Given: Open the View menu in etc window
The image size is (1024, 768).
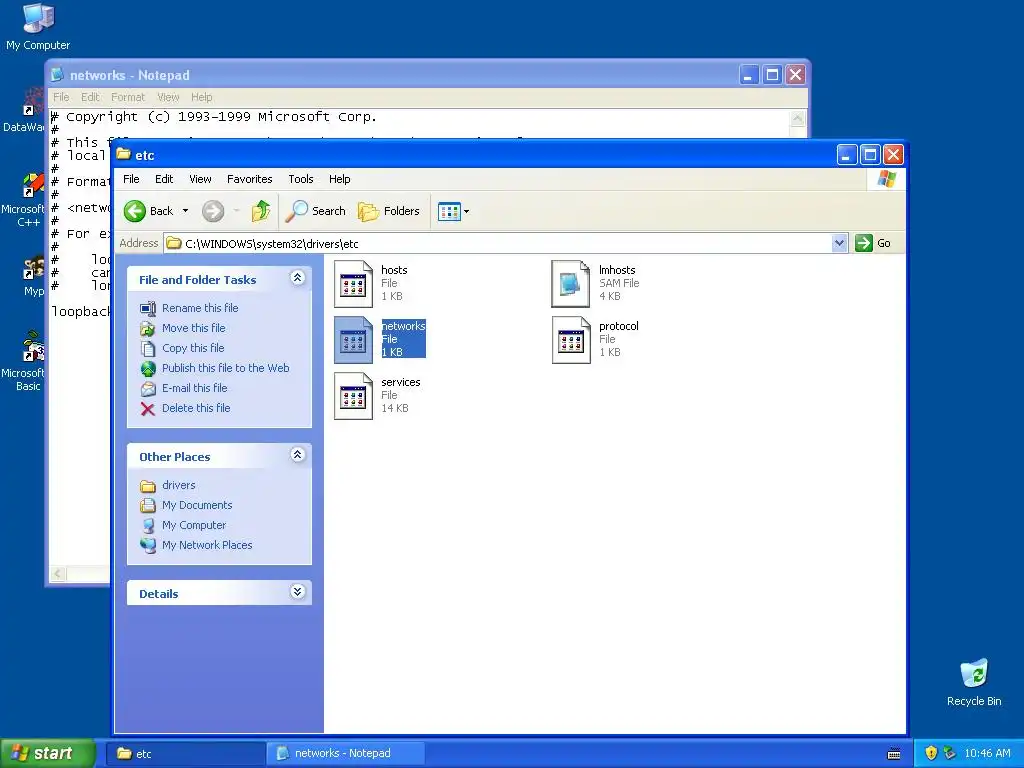Looking at the screenshot, I should coord(200,179).
